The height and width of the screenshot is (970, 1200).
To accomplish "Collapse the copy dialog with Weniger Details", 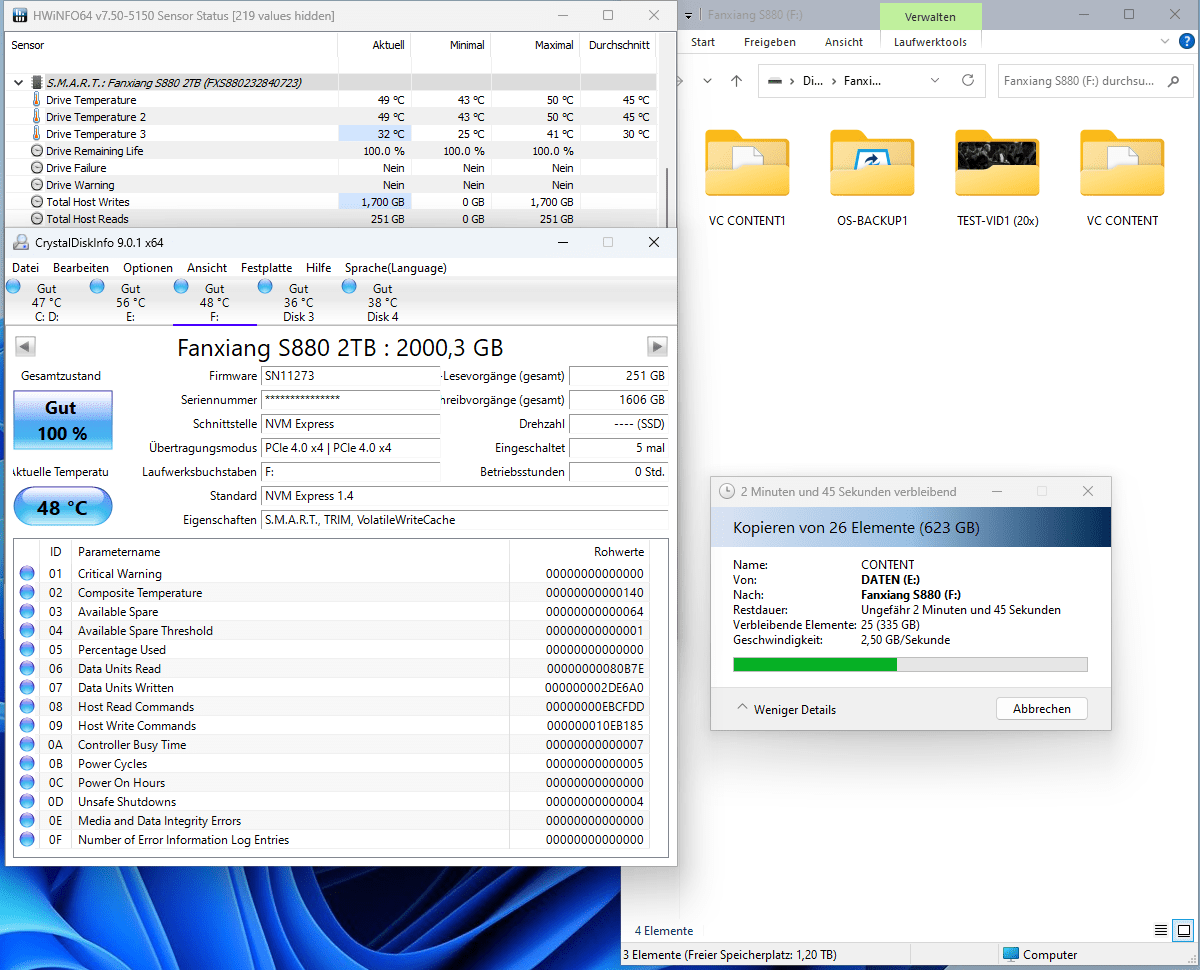I will (x=786, y=709).
